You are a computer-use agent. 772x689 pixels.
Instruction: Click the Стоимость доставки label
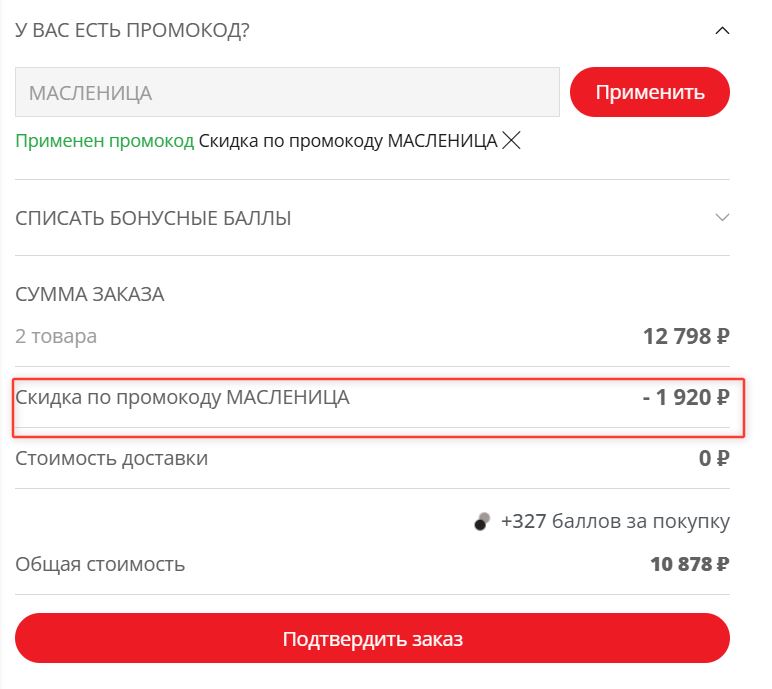tap(112, 459)
